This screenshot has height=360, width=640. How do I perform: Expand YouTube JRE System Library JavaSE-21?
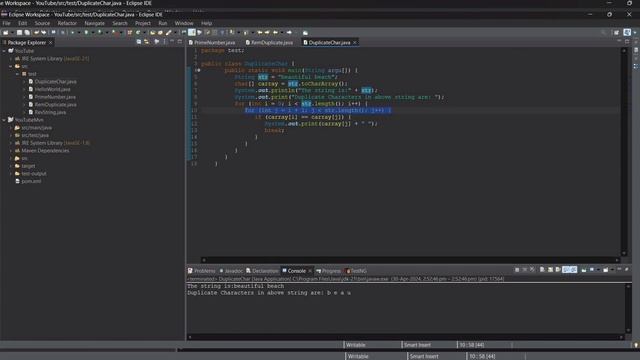[x=11, y=59]
